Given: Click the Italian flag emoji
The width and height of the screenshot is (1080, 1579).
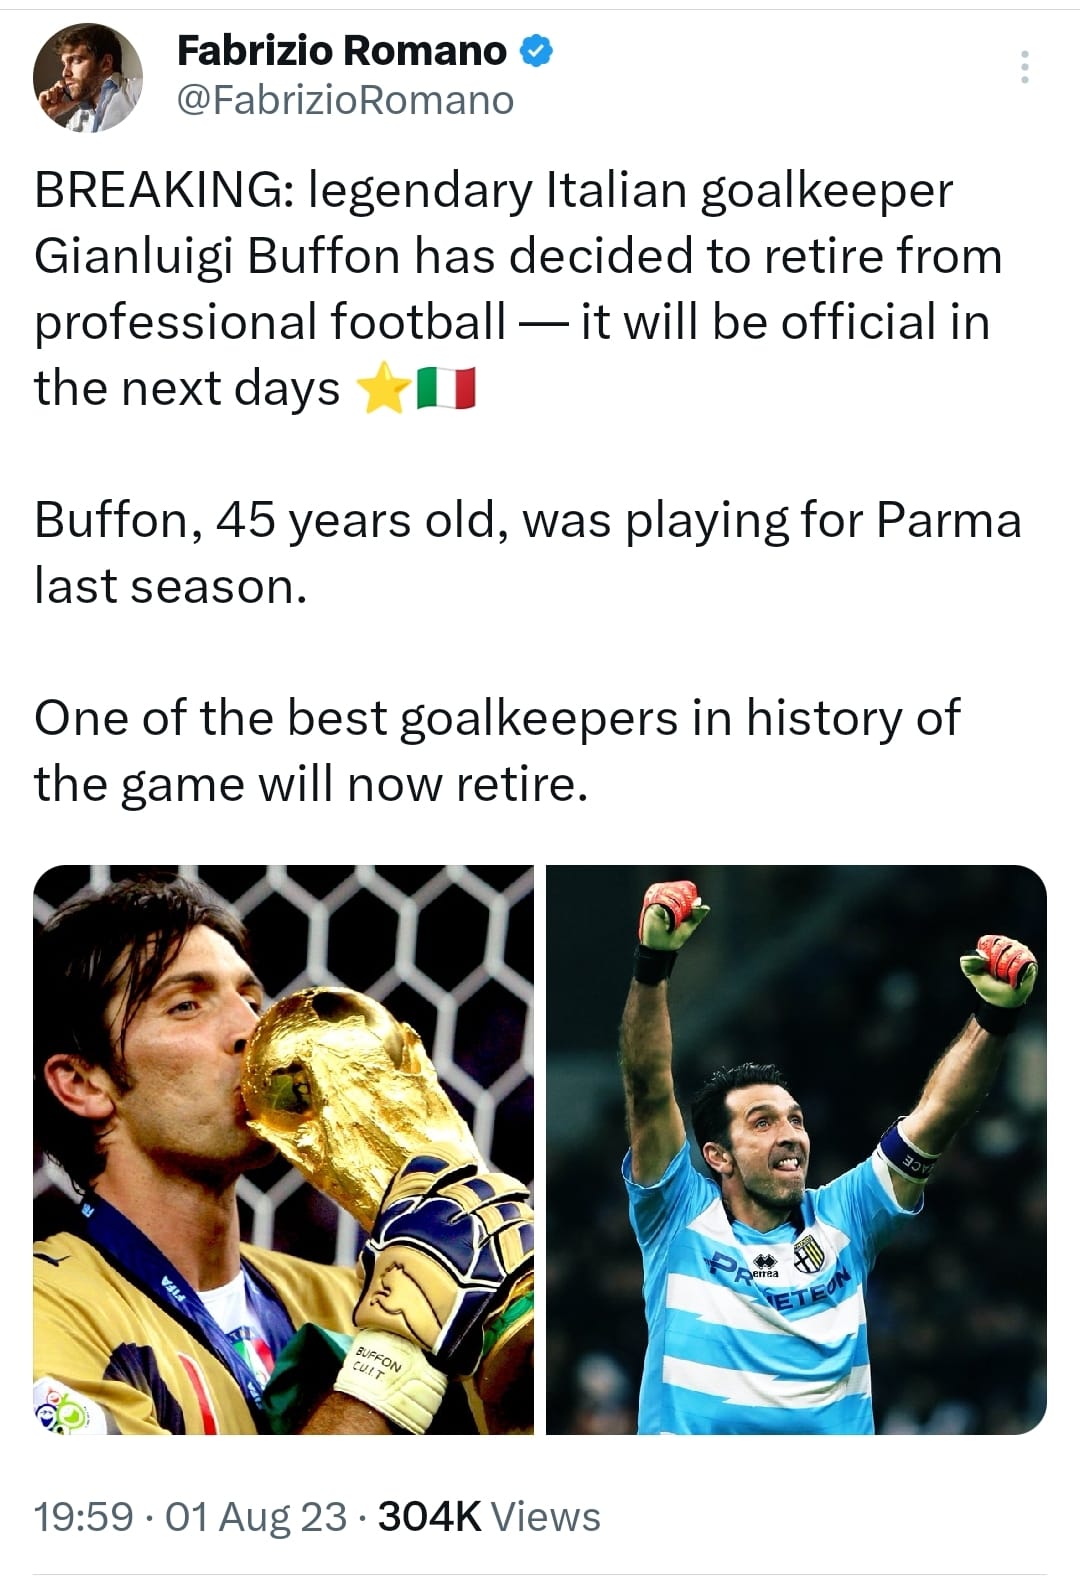Looking at the screenshot, I should (x=445, y=389).
